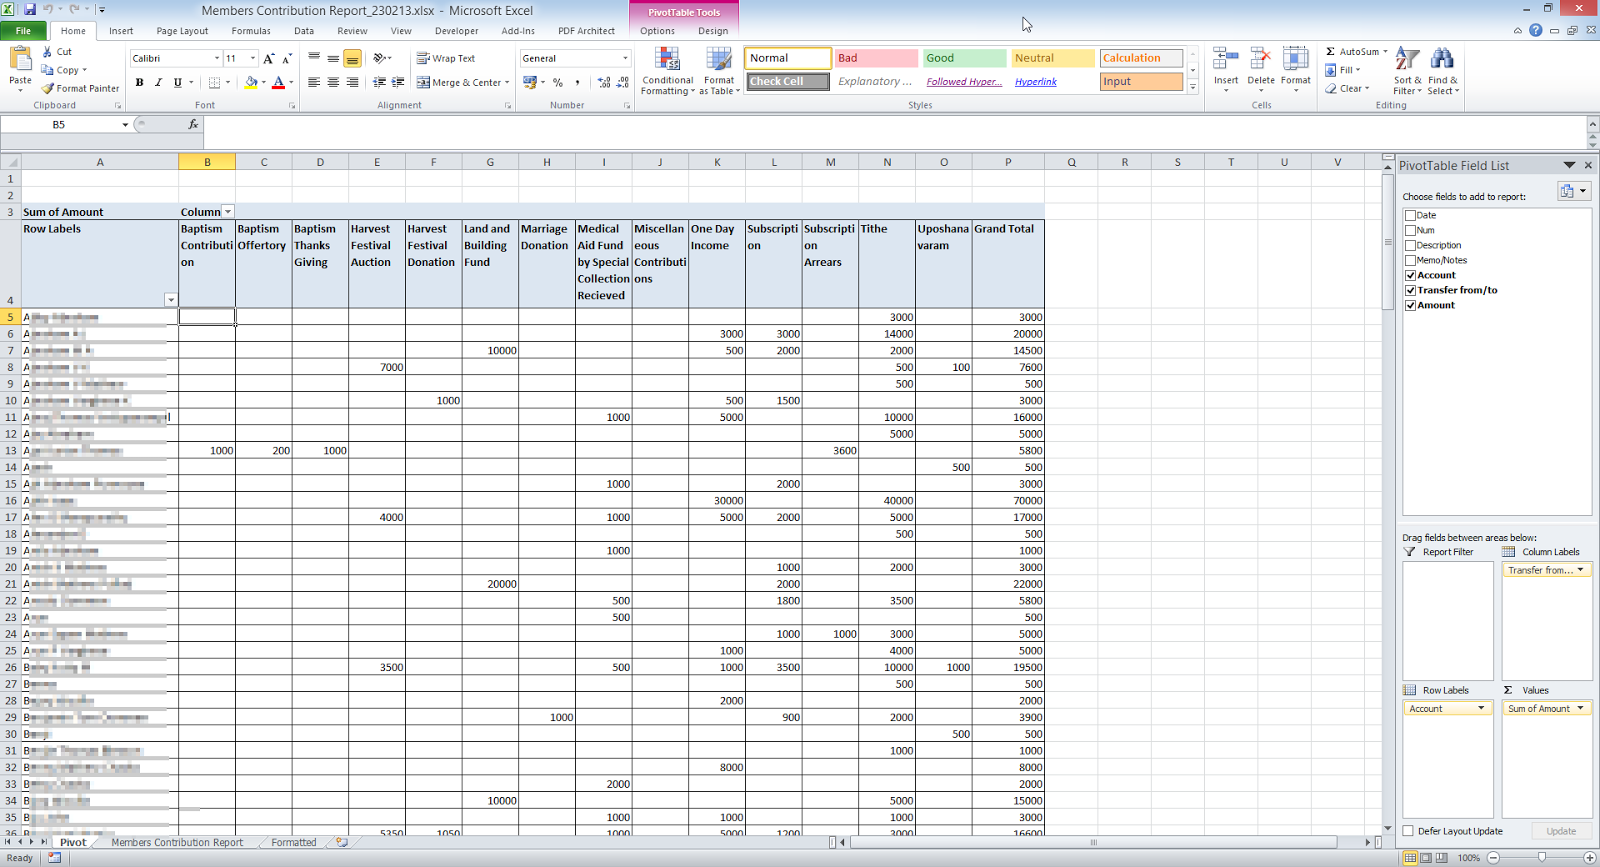1600x867 pixels.
Task: Open Sort & Filter menu
Action: point(1406,71)
